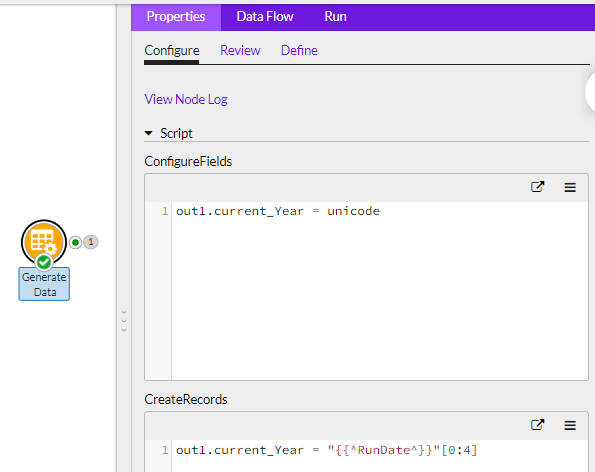The image size is (595, 472).
Task: Click the CreateRecords script code line
Action: click(326, 450)
